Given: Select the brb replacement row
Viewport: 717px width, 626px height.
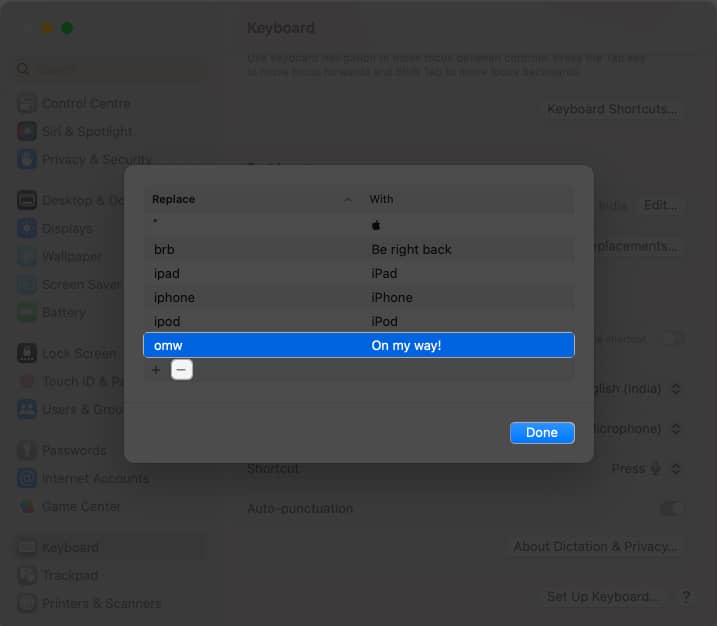Looking at the screenshot, I should click(358, 250).
